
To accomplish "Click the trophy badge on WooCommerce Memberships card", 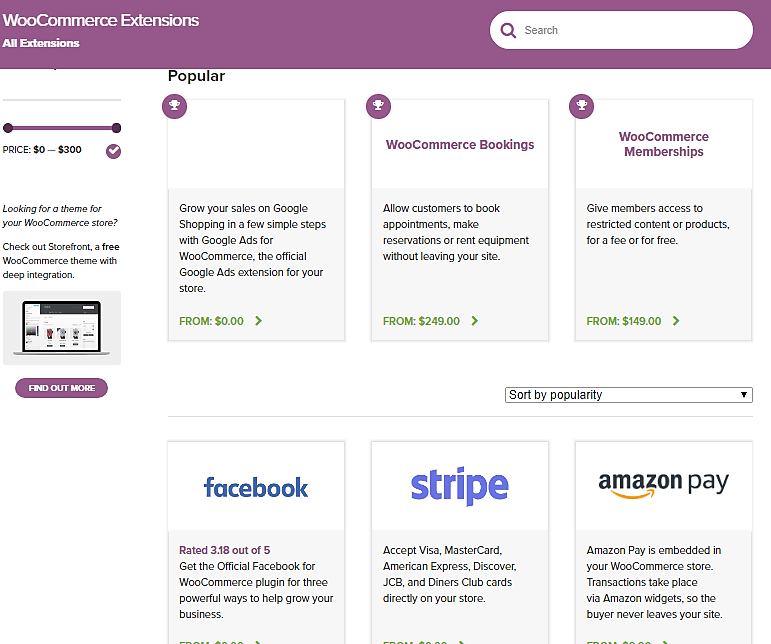I will click(582, 106).
